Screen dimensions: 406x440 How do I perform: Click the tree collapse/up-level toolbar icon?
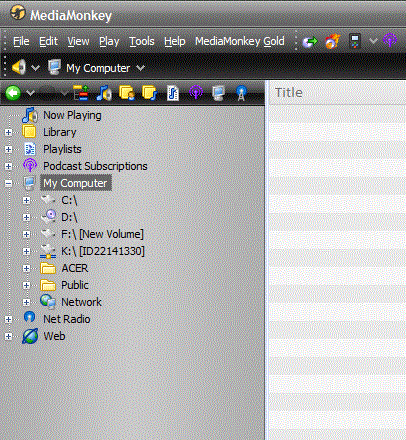pyautogui.click(x=81, y=93)
